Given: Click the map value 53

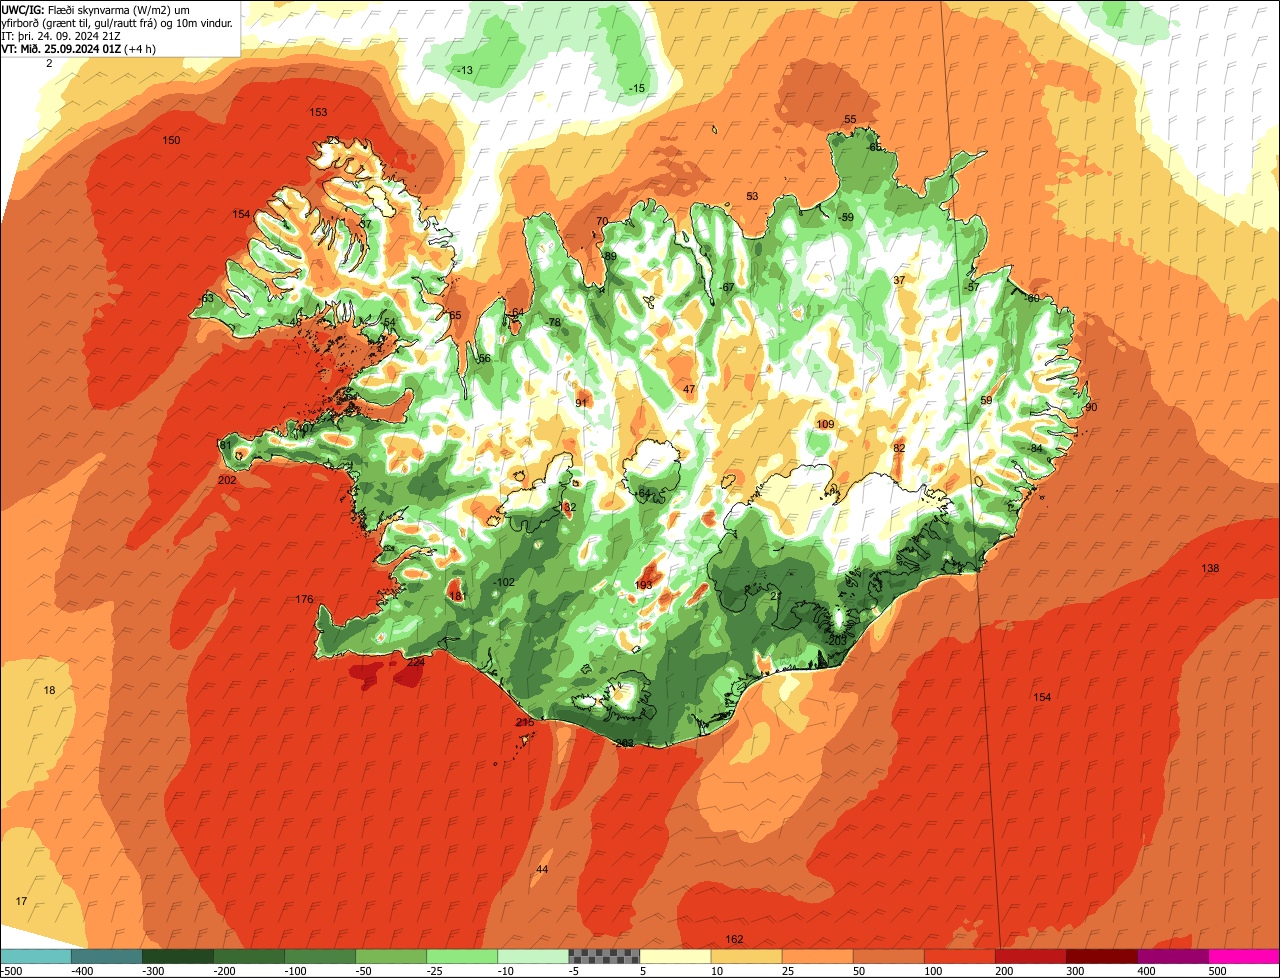Looking at the screenshot, I should [x=752, y=196].
